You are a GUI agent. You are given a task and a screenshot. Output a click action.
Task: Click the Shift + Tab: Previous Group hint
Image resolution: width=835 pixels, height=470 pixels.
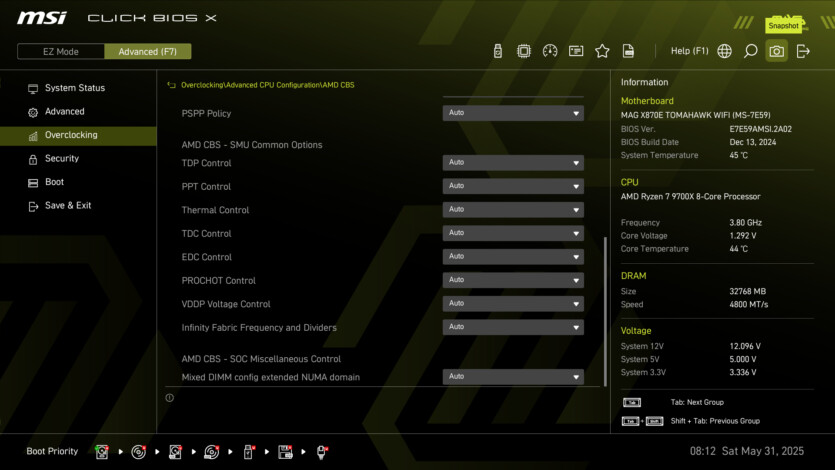[x=715, y=421]
